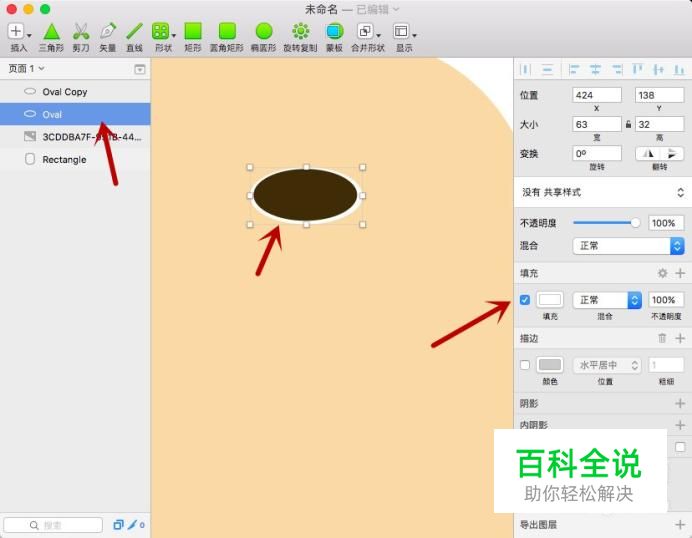Flip the layer vertically
The height and width of the screenshot is (538, 692).
pos(672,154)
